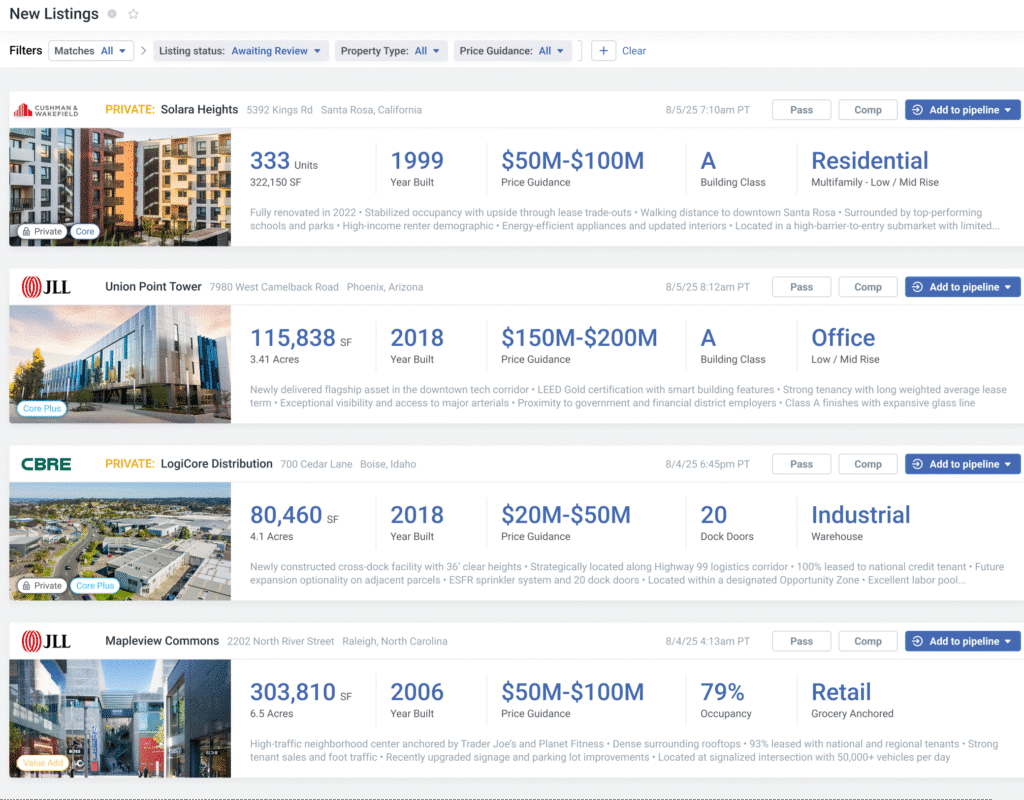Star the New Listings view as favorite
The height and width of the screenshot is (800, 1024).
[134, 14]
